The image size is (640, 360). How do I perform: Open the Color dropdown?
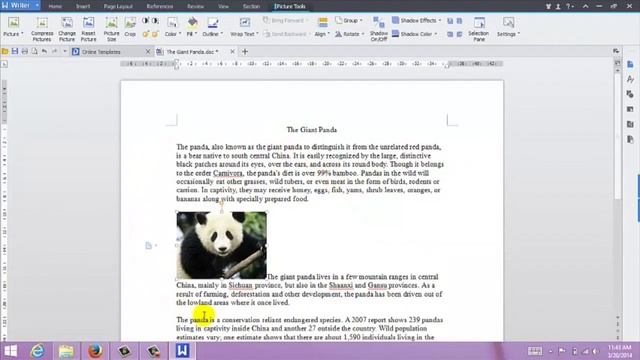coord(172,28)
